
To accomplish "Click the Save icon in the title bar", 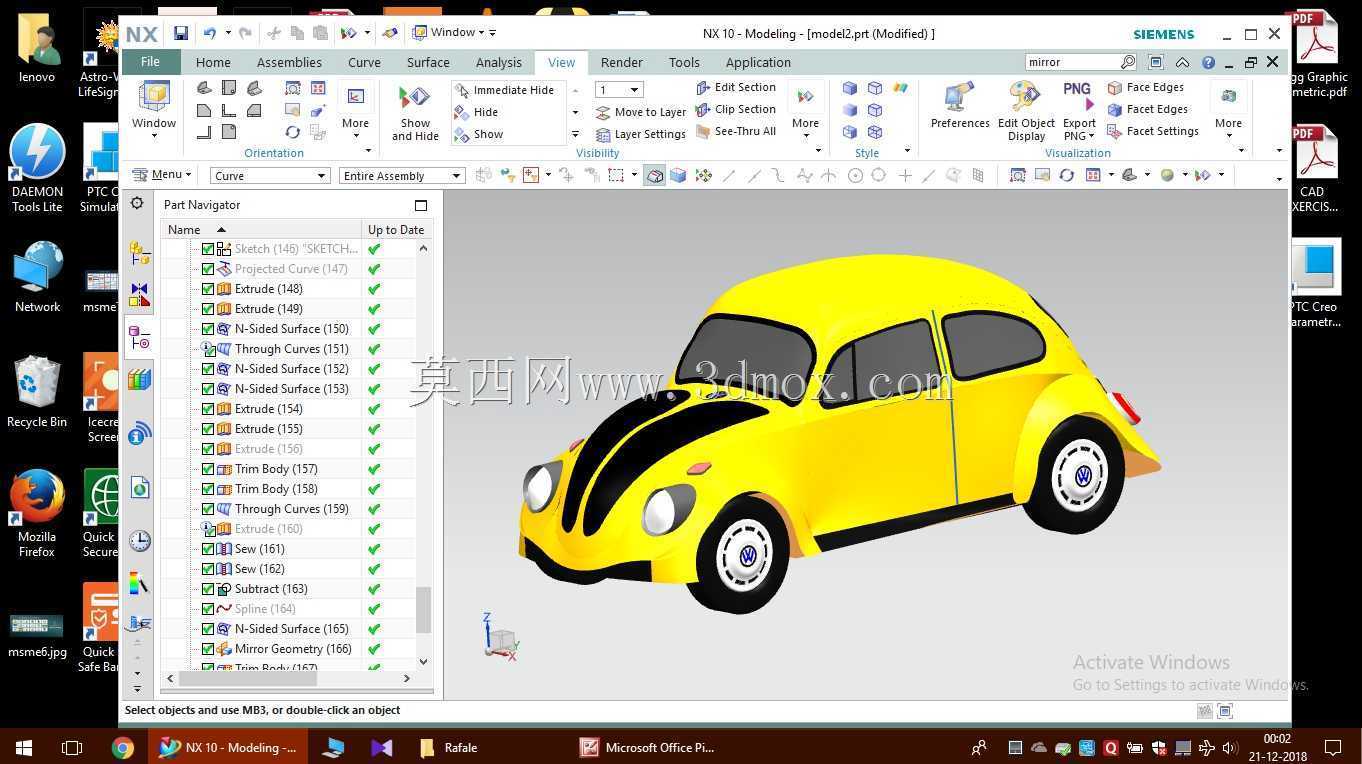I will pyautogui.click(x=181, y=33).
